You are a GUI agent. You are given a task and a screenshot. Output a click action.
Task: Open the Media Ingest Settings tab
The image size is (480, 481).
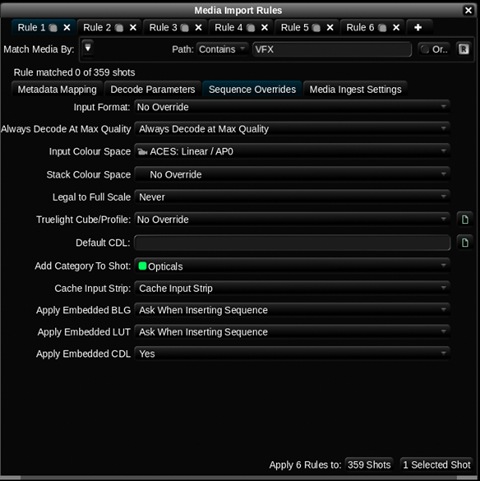tap(355, 89)
